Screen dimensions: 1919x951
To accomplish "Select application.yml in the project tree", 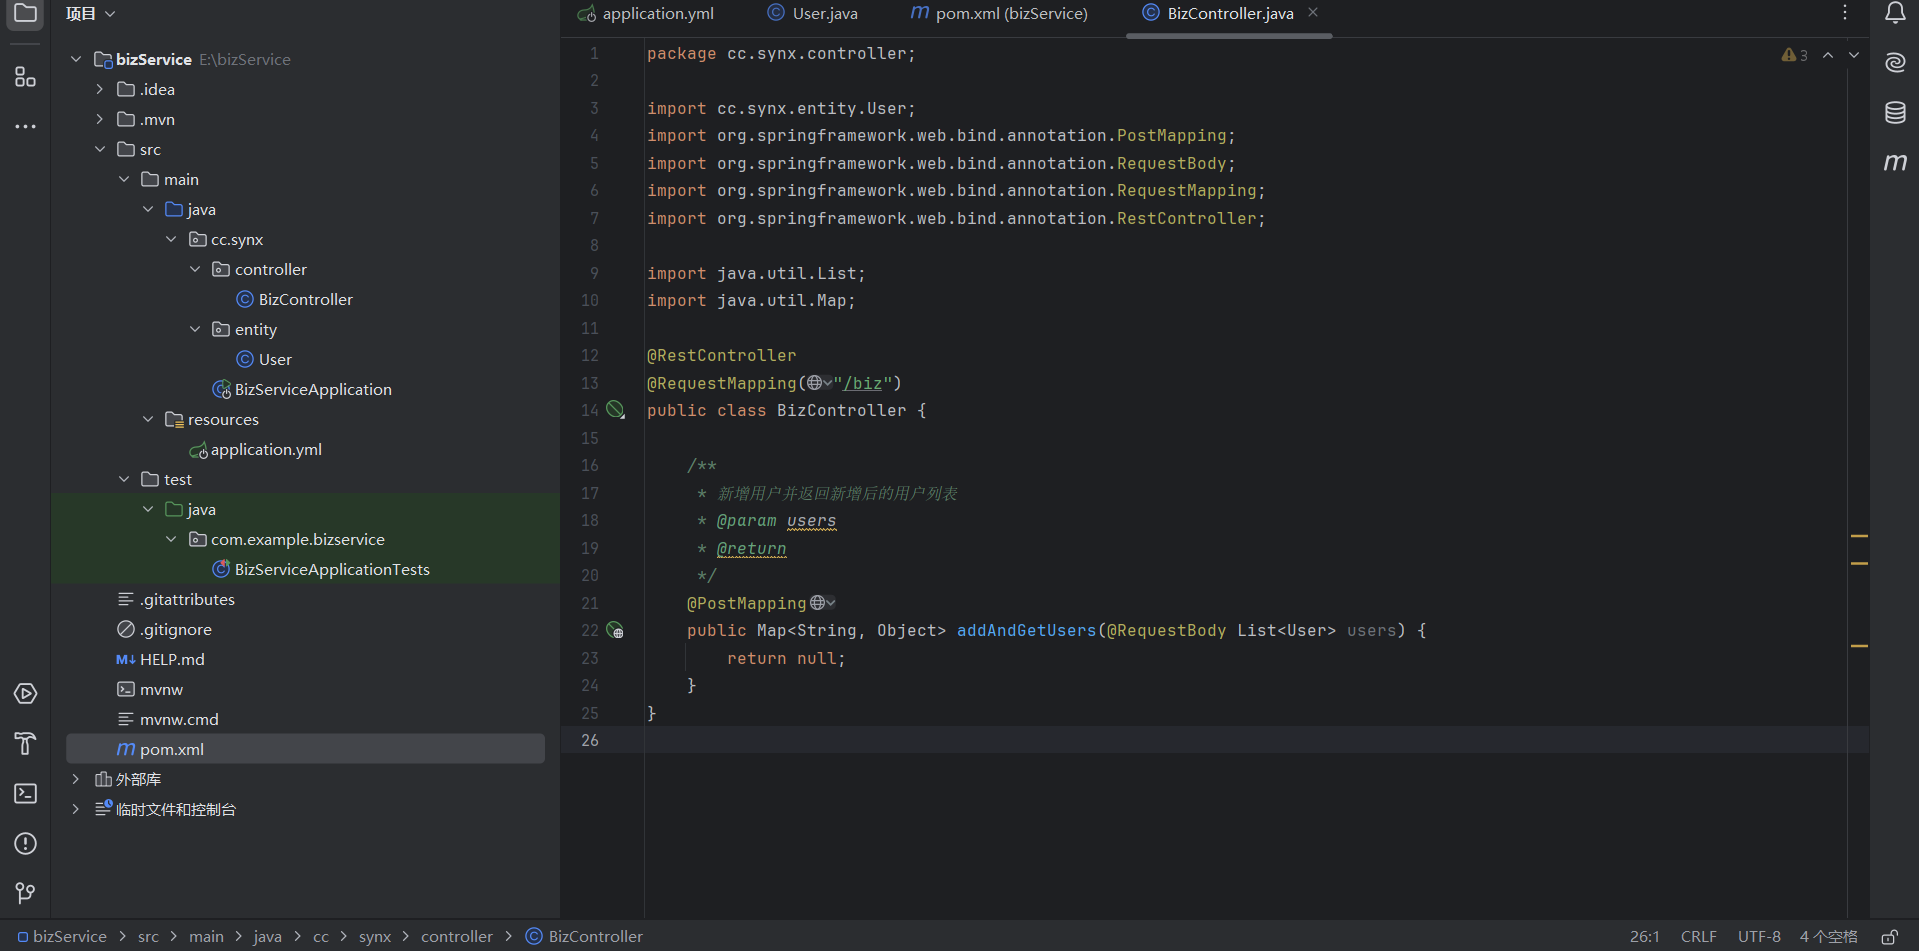I will [256, 449].
